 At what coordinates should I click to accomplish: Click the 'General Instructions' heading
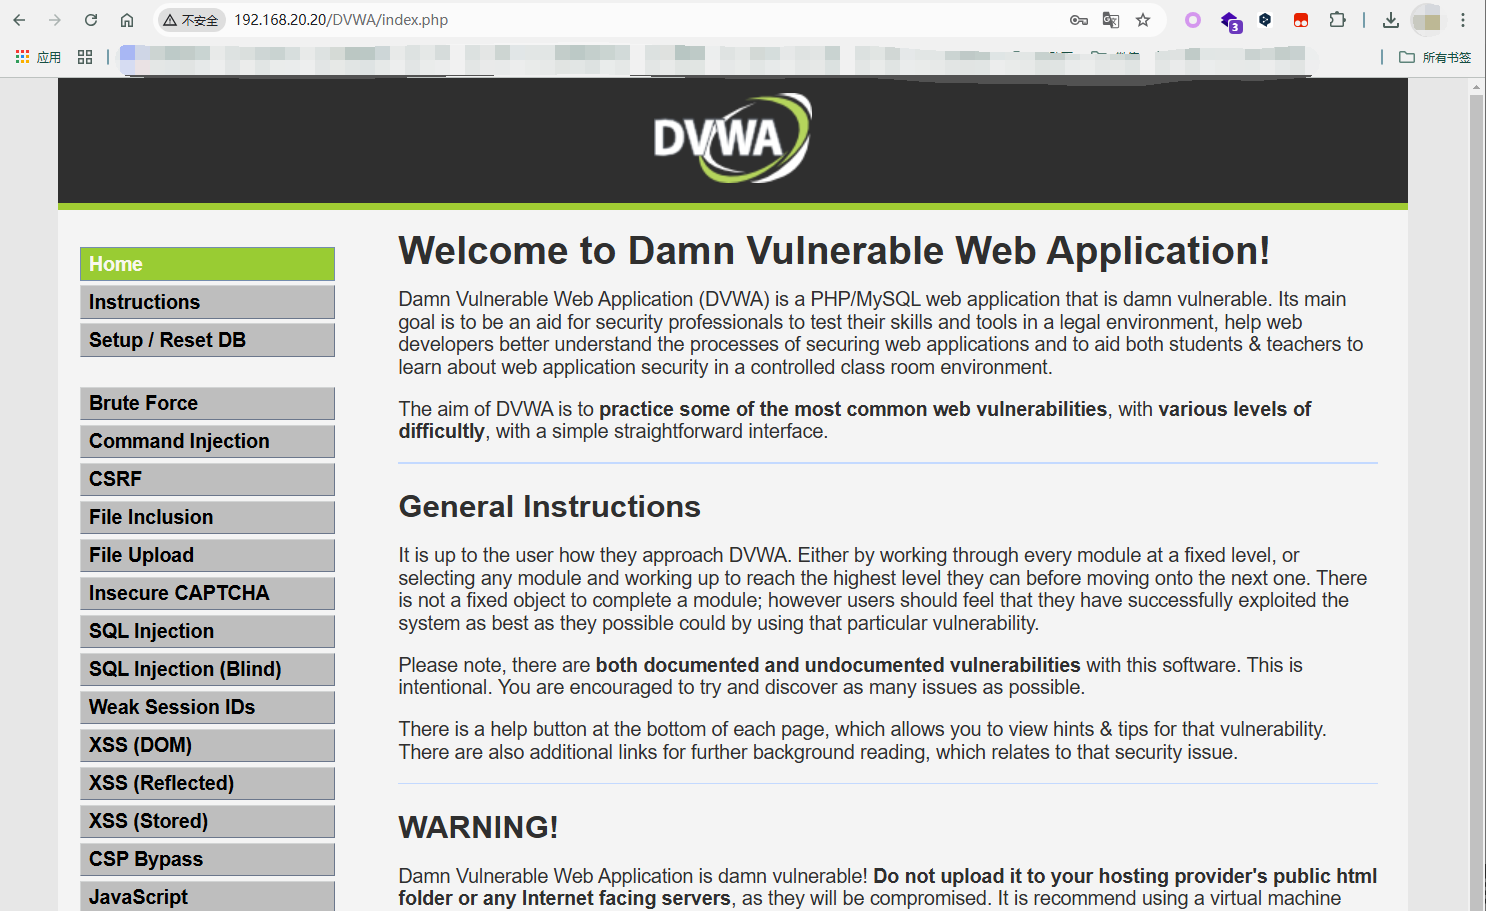point(549,507)
